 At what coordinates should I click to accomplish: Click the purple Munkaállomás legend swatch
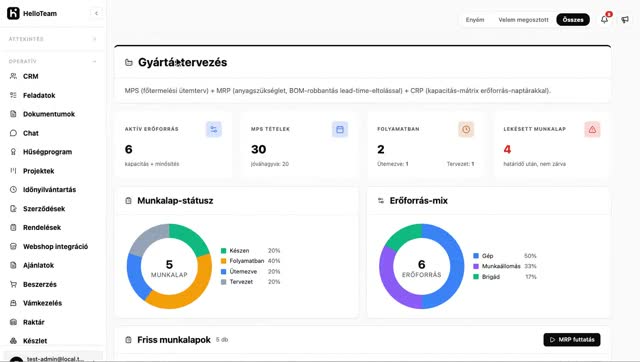point(476,266)
